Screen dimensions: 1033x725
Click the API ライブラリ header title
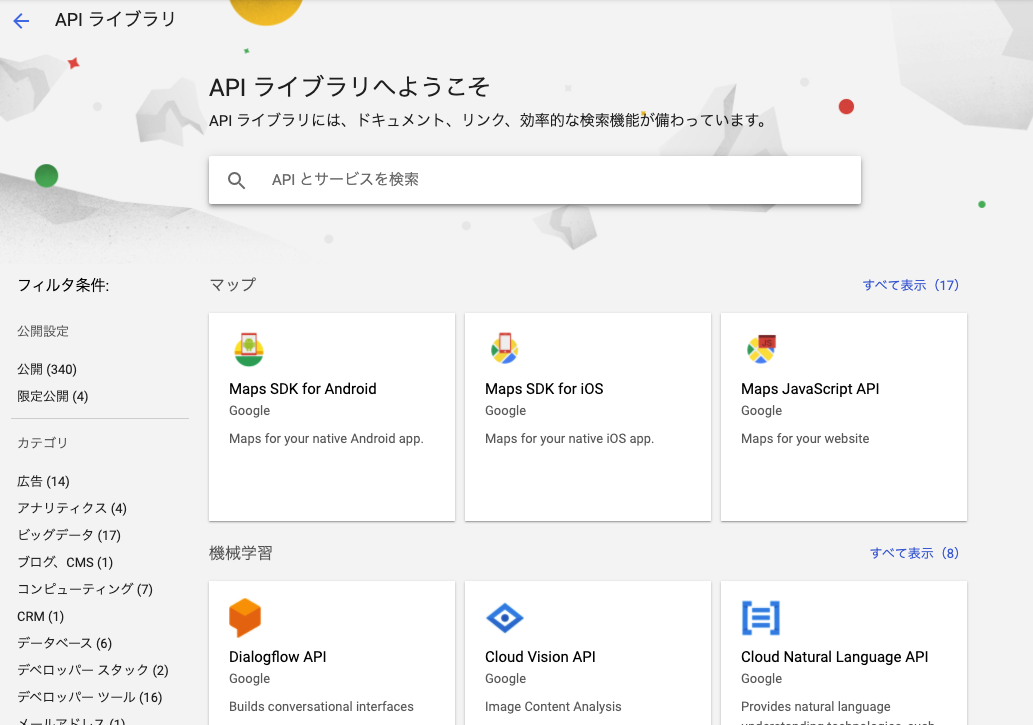click(115, 20)
